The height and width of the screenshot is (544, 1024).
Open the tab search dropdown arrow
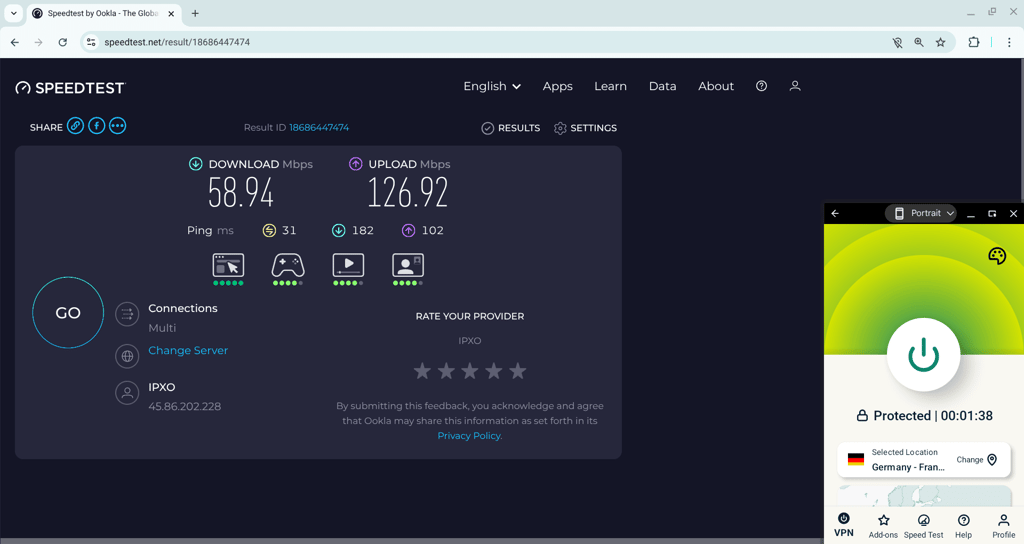13,13
